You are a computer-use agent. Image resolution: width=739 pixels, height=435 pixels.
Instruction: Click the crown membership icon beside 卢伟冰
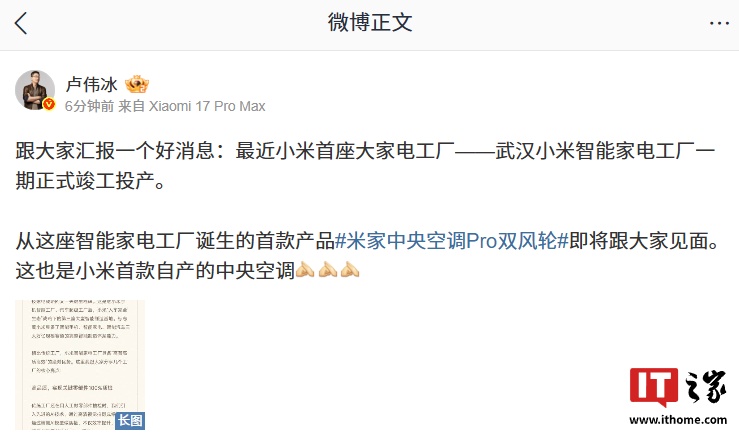point(137,84)
